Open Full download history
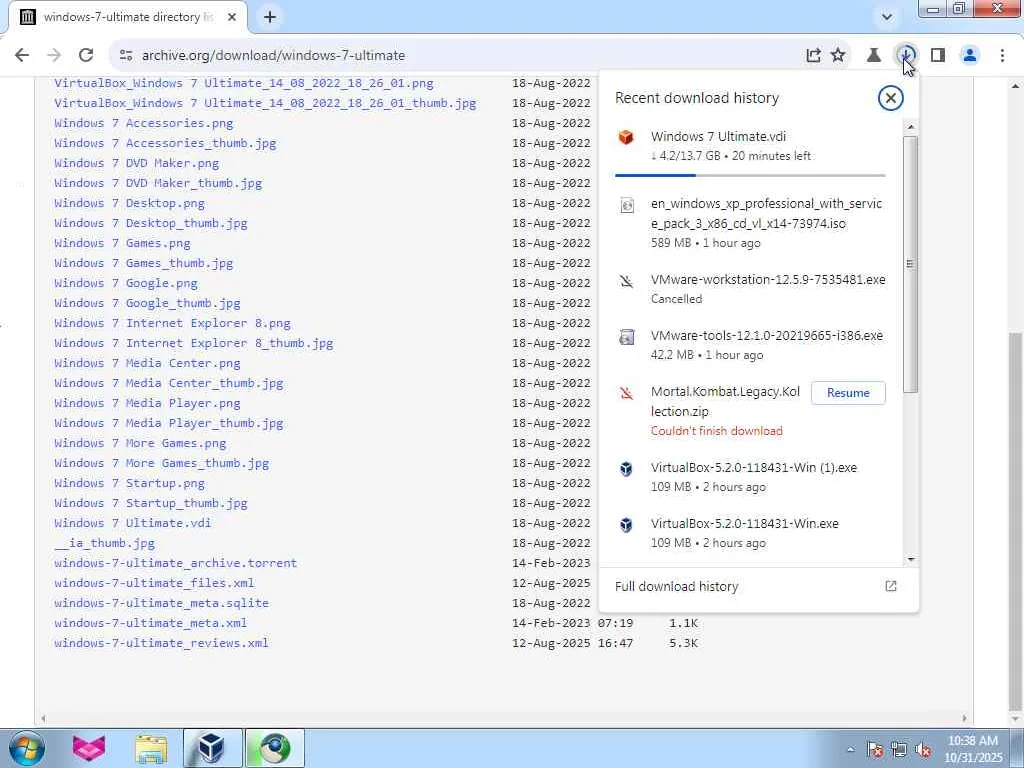1024x768 pixels. 758,586
